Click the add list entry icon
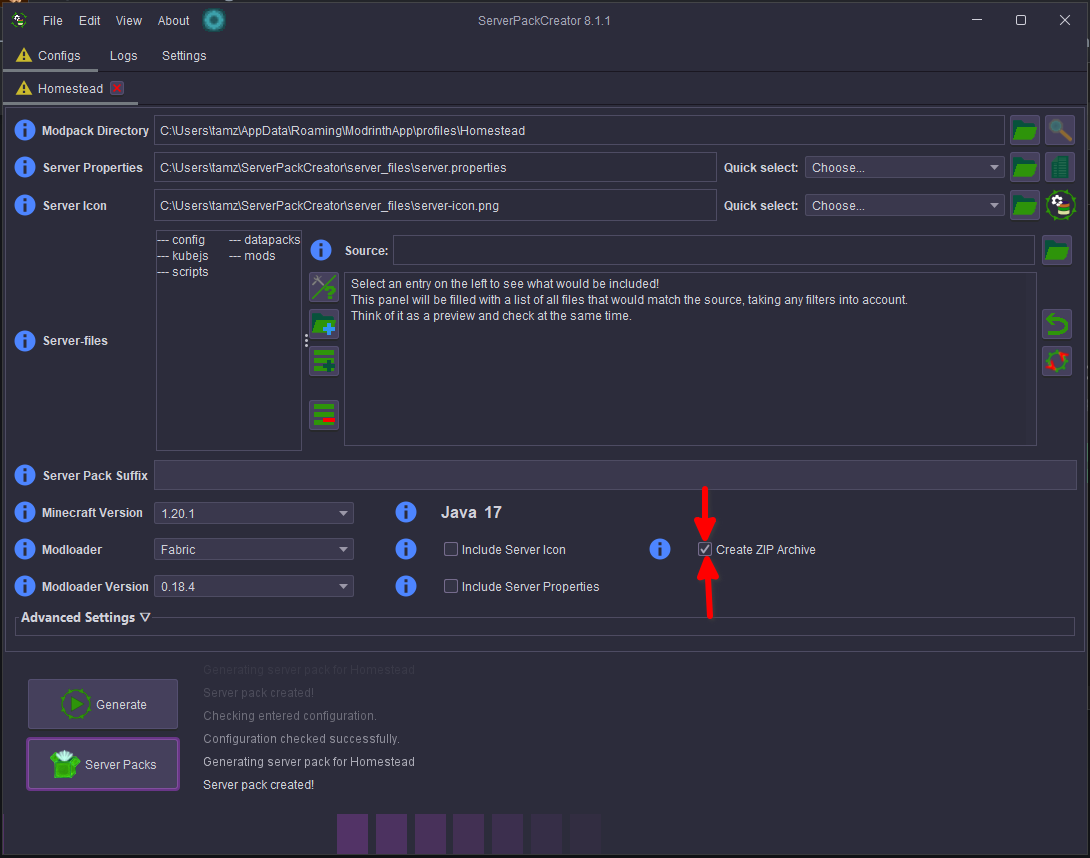 point(324,361)
